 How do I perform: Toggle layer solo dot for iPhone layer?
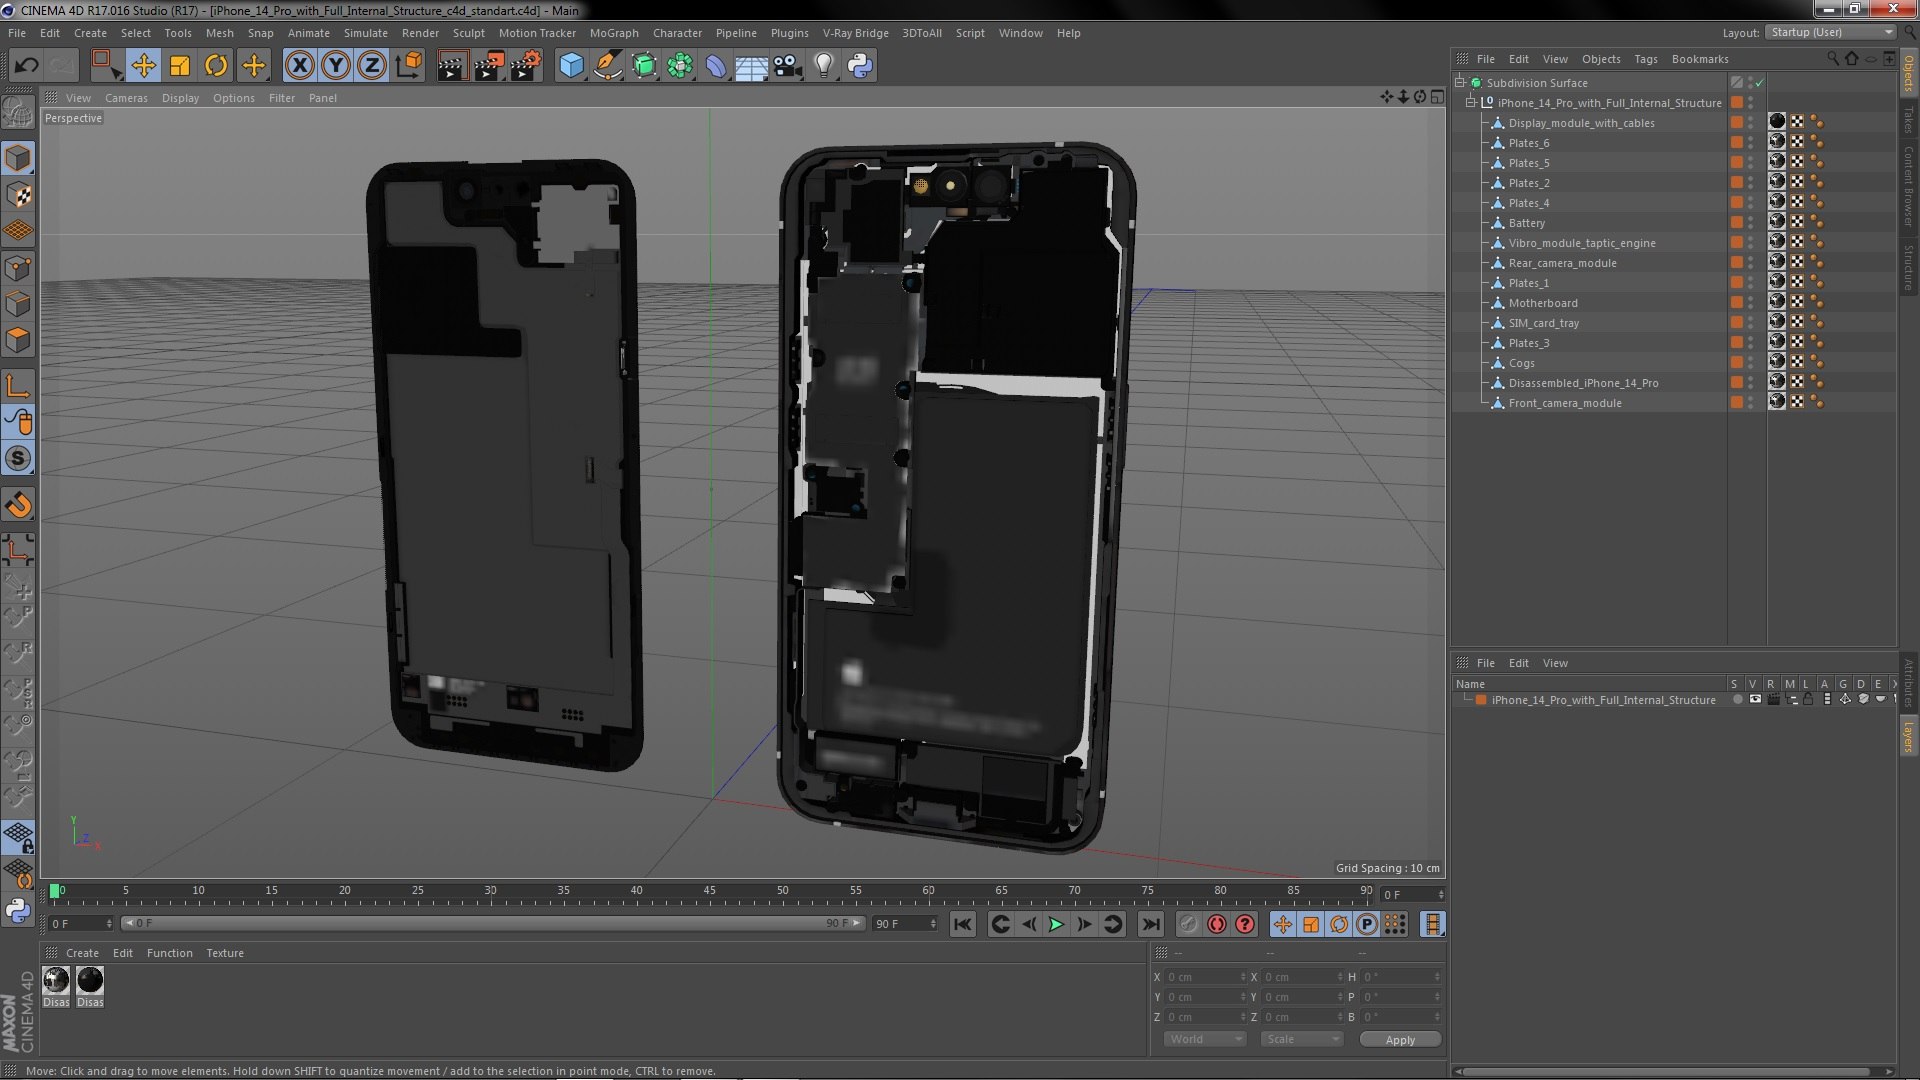point(1737,700)
